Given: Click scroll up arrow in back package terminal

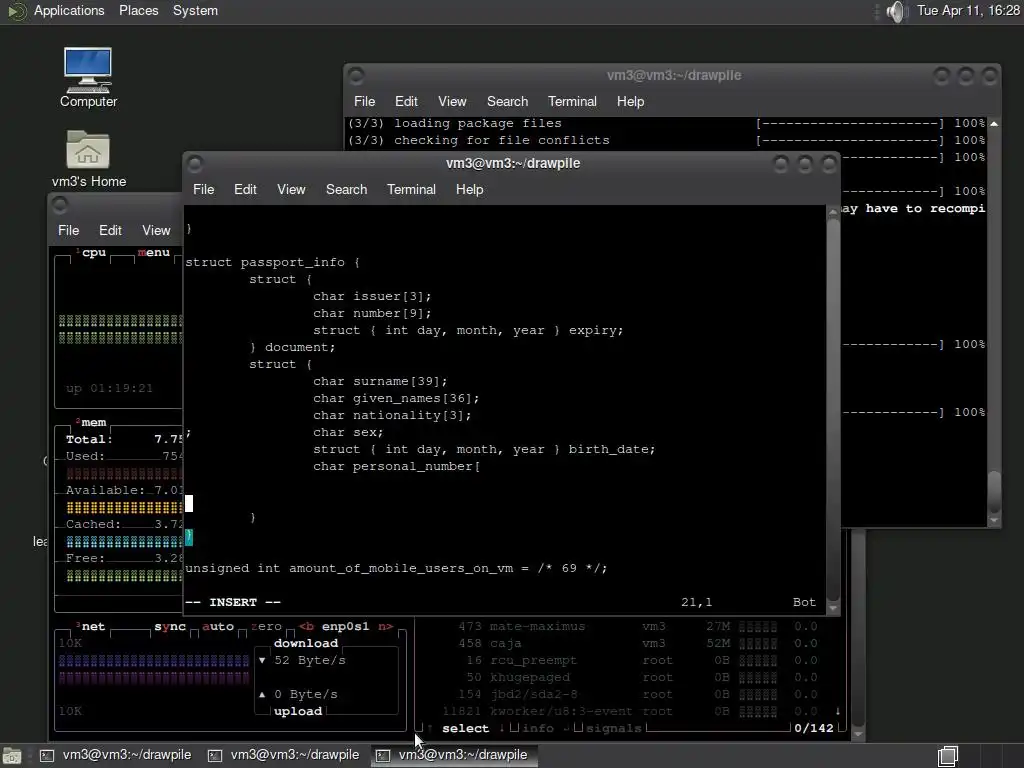Looking at the screenshot, I should (994, 123).
